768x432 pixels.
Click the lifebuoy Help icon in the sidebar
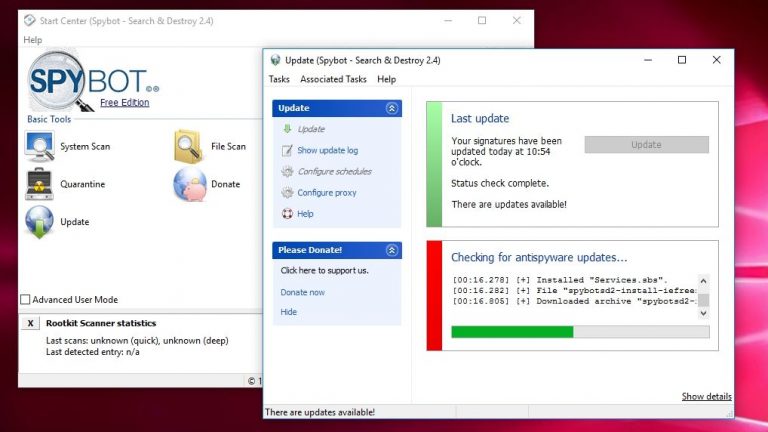tap(288, 214)
